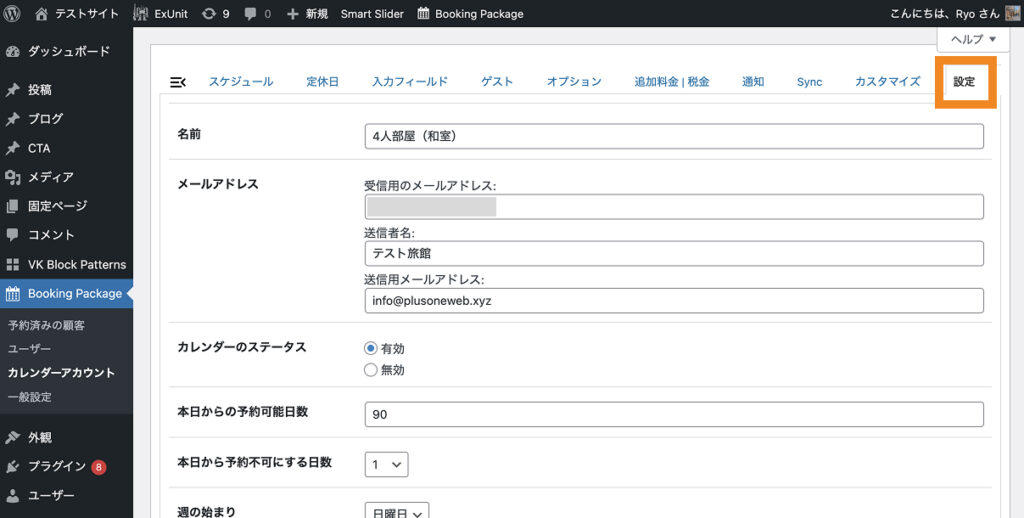This screenshot has height=518, width=1024.
Task: Switch to the 追加料金 | 税金 tab
Action: [671, 82]
